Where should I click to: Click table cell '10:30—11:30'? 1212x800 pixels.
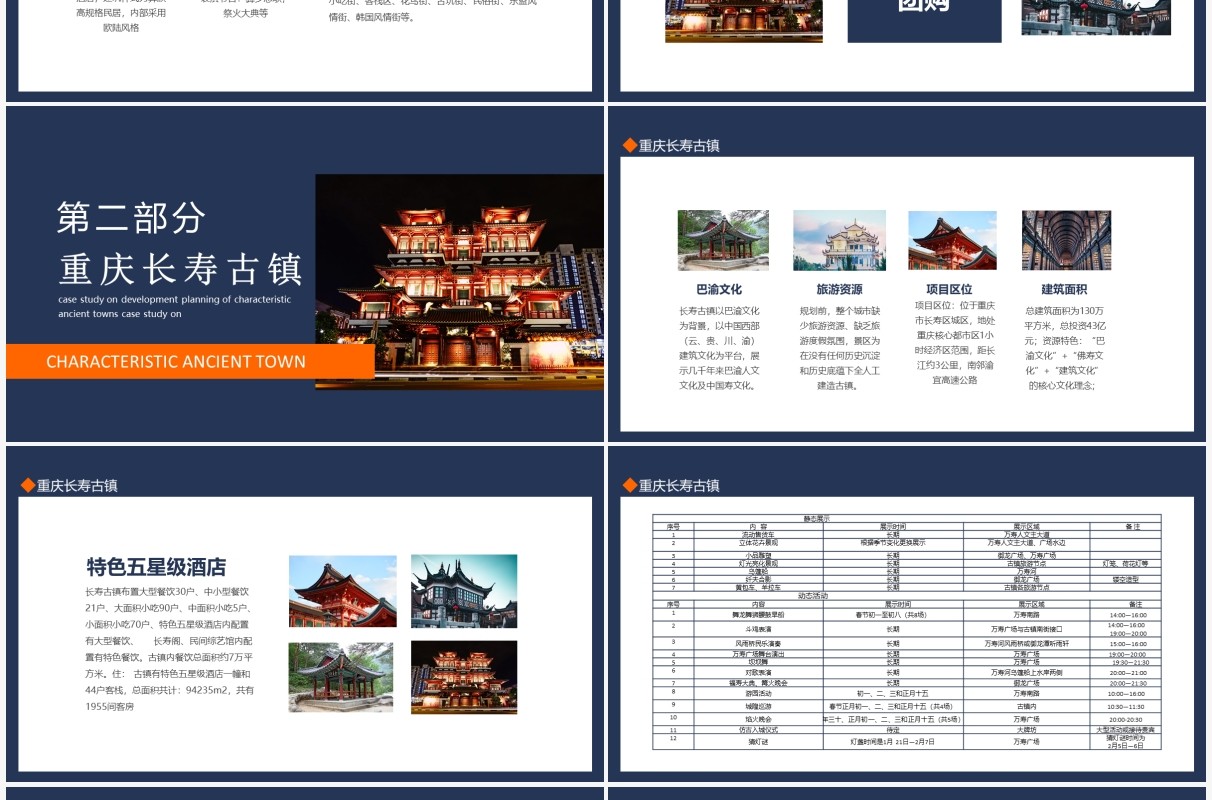pyautogui.click(x=1125, y=706)
